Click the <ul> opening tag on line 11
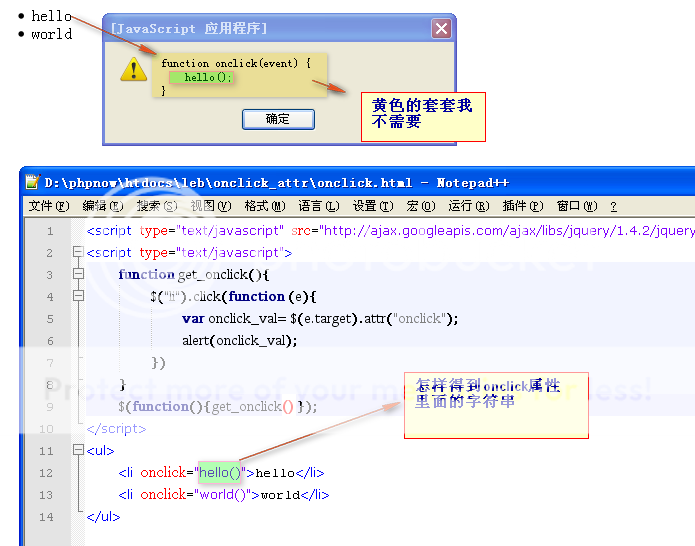695x546 pixels. click(101, 451)
